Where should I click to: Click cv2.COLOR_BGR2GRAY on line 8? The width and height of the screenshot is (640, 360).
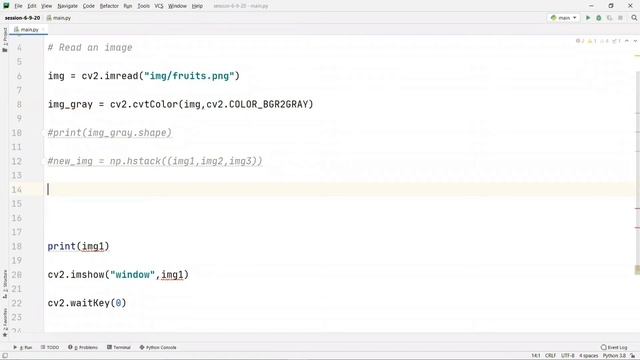[x=257, y=104]
